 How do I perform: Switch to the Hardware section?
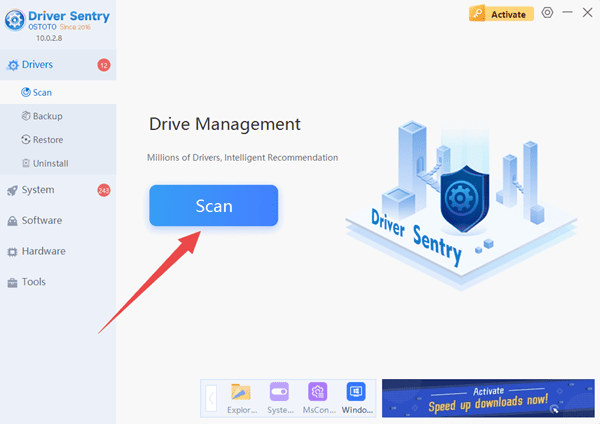pyautogui.click(x=43, y=252)
